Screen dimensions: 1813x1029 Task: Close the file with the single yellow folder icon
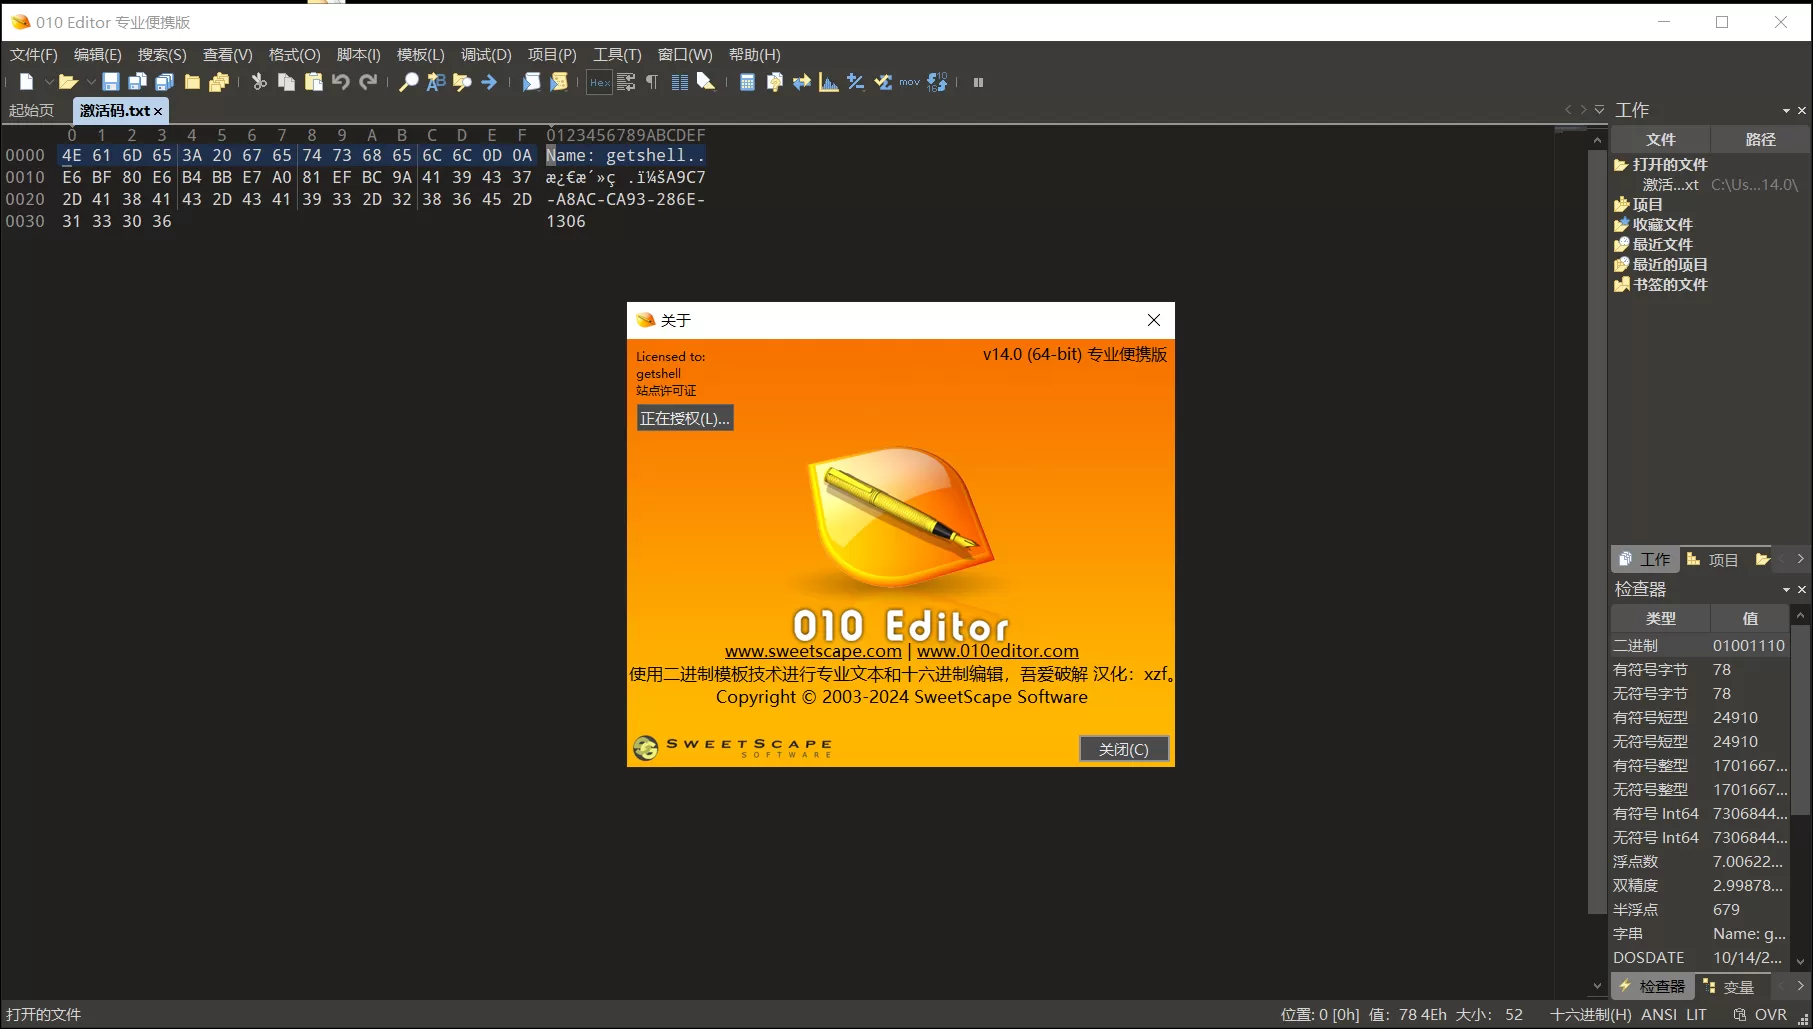pos(192,82)
